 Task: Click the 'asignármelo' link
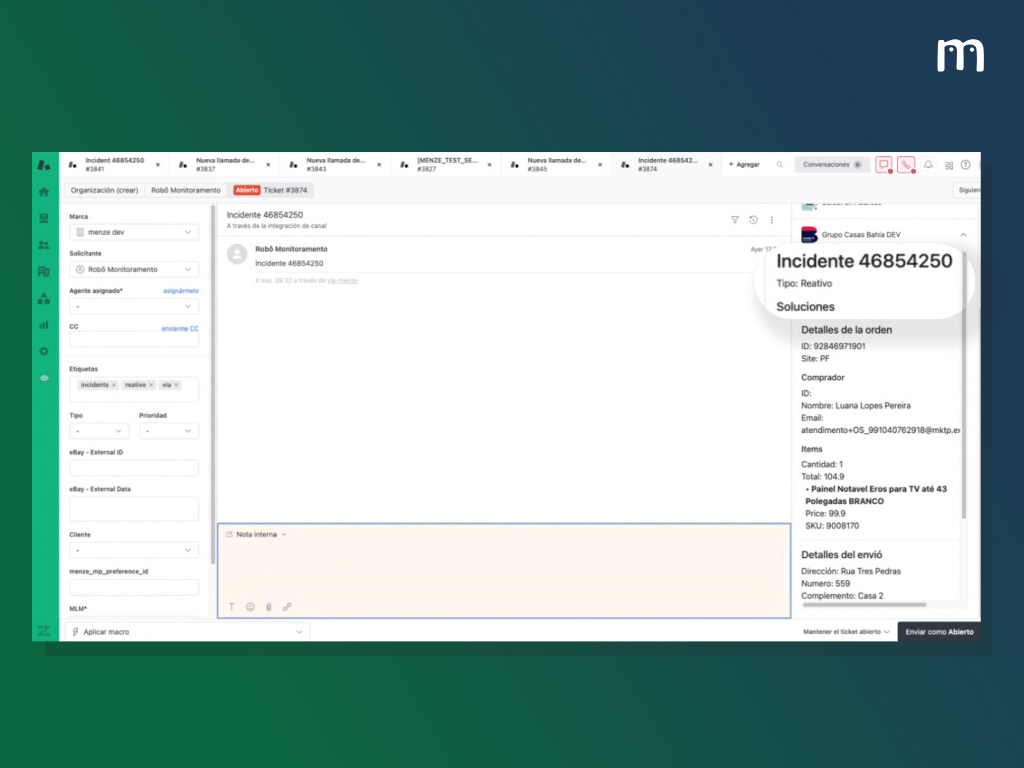click(x=180, y=290)
